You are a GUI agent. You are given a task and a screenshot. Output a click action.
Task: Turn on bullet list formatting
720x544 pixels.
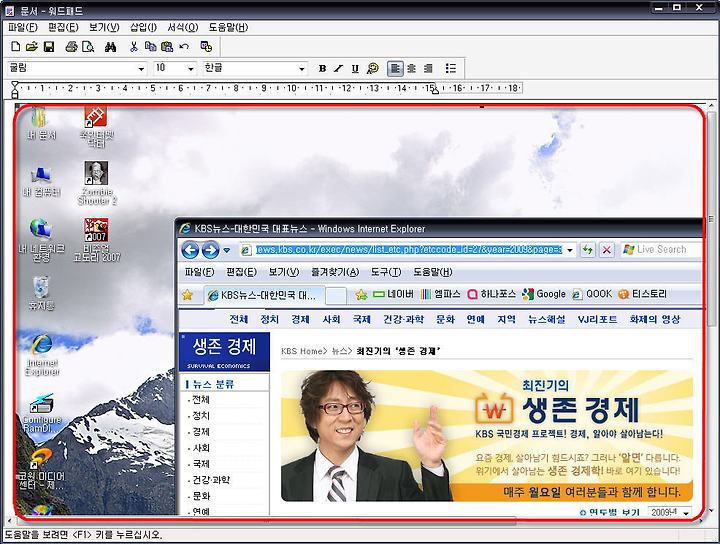pos(451,68)
